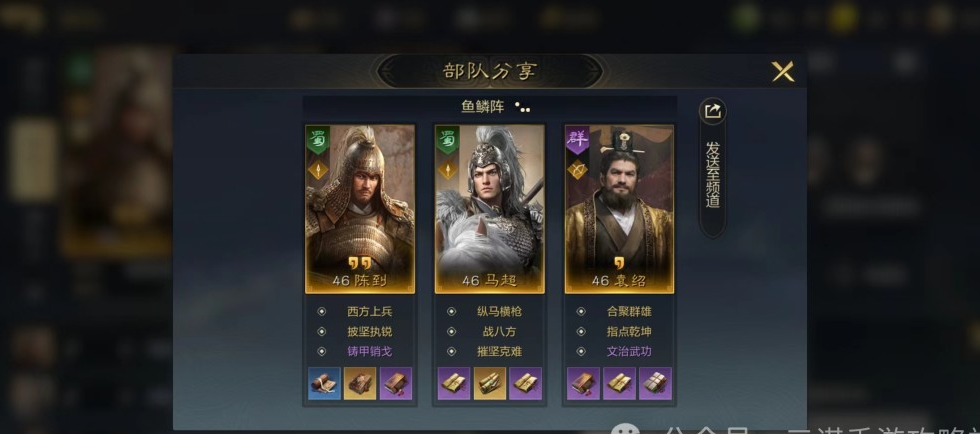The height and width of the screenshot is (434, 980).
Task: Select the purple book item under 陈到
Action: [396, 383]
